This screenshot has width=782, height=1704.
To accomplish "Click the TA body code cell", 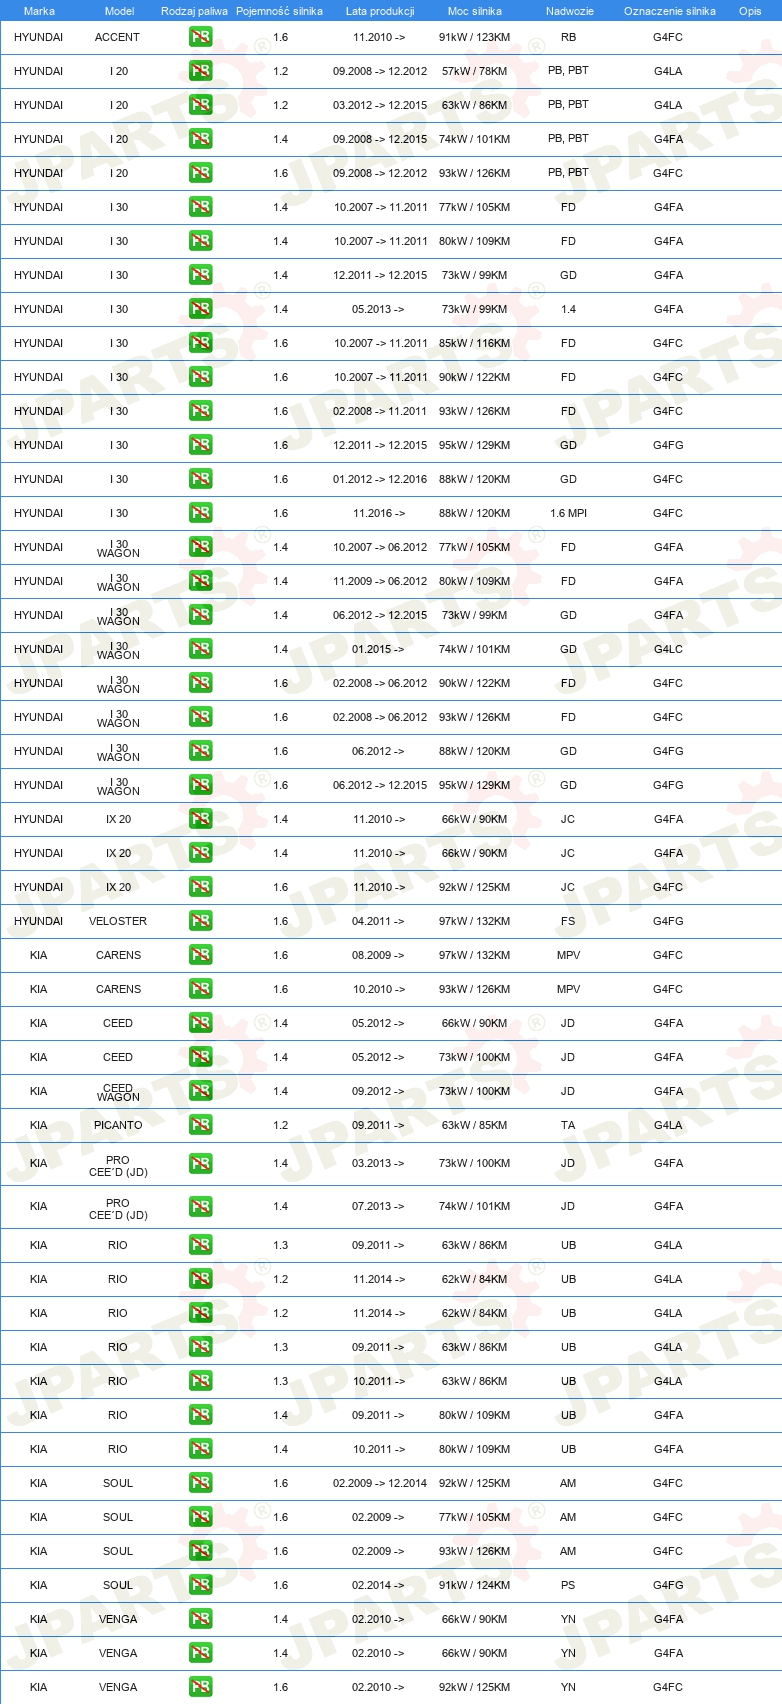I will [568, 1125].
